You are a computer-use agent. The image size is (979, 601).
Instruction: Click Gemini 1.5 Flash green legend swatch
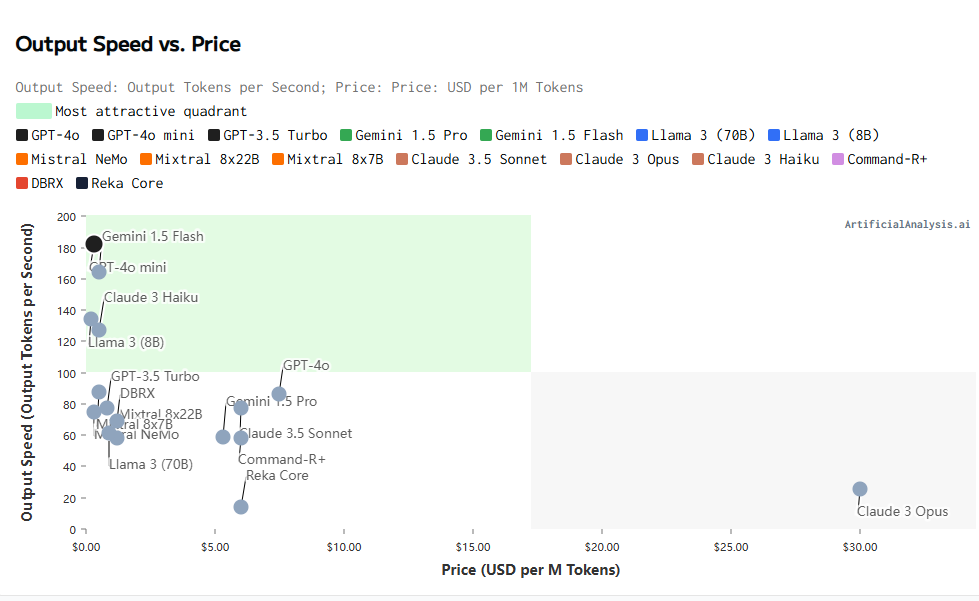click(487, 135)
